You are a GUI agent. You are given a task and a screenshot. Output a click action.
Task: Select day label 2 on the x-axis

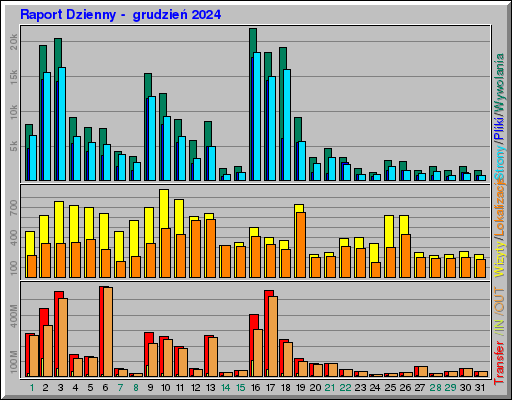click(45, 388)
